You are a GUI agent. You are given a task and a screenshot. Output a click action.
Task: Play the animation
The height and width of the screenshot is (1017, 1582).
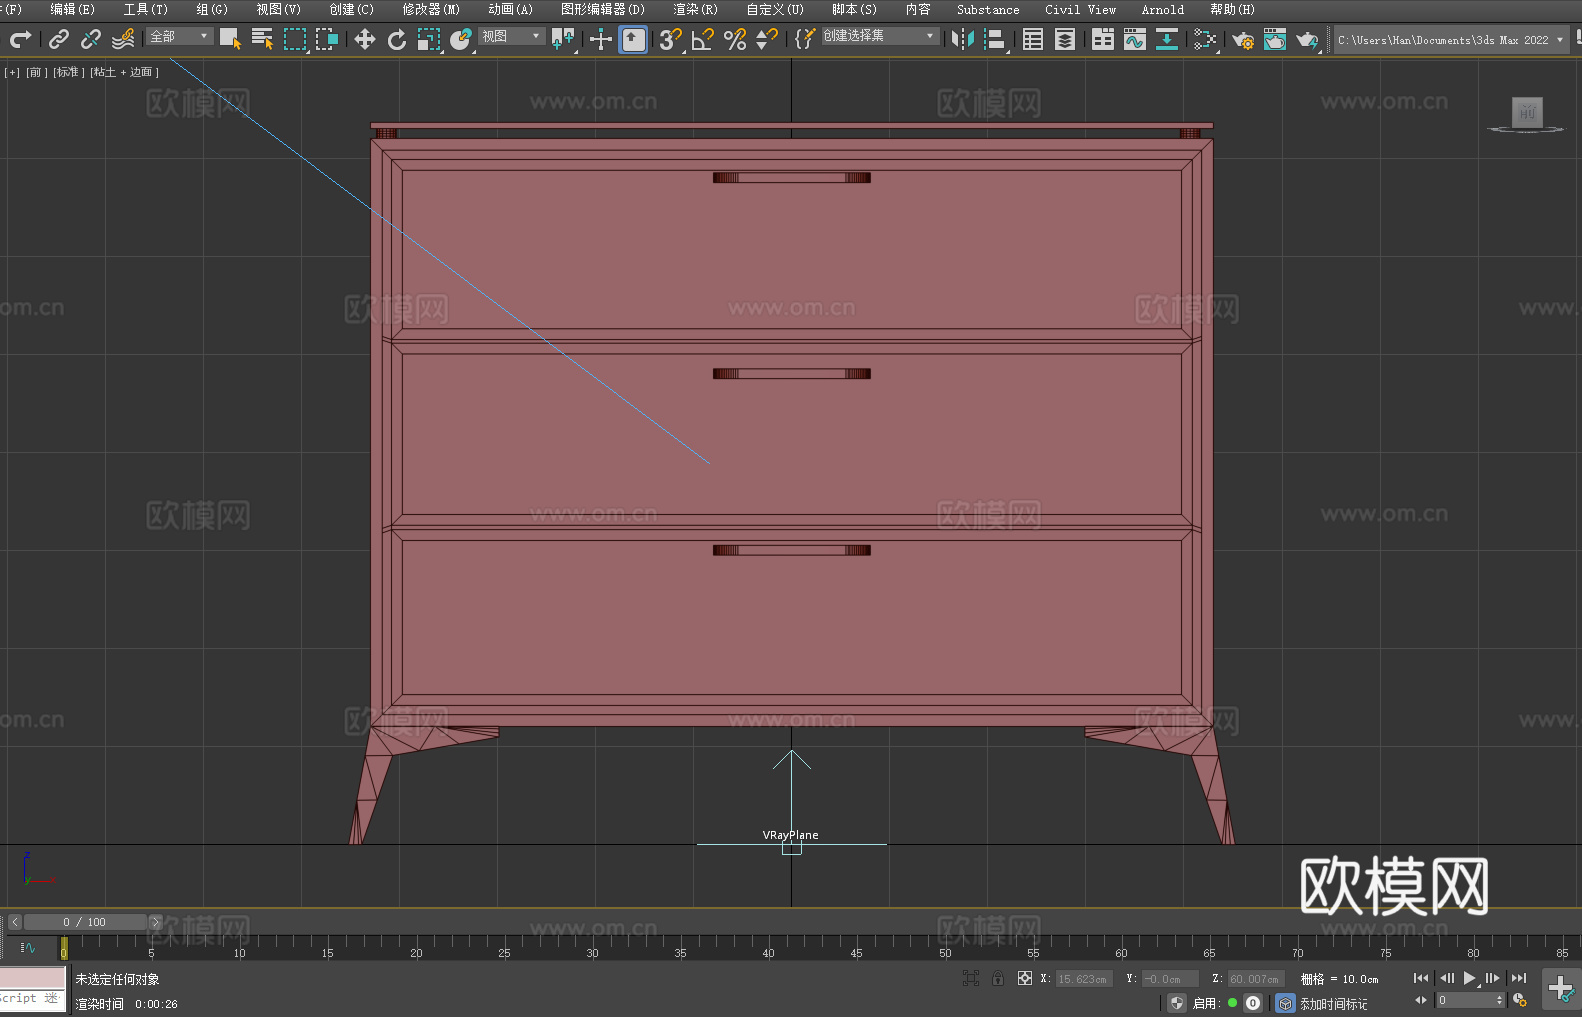[1470, 978]
